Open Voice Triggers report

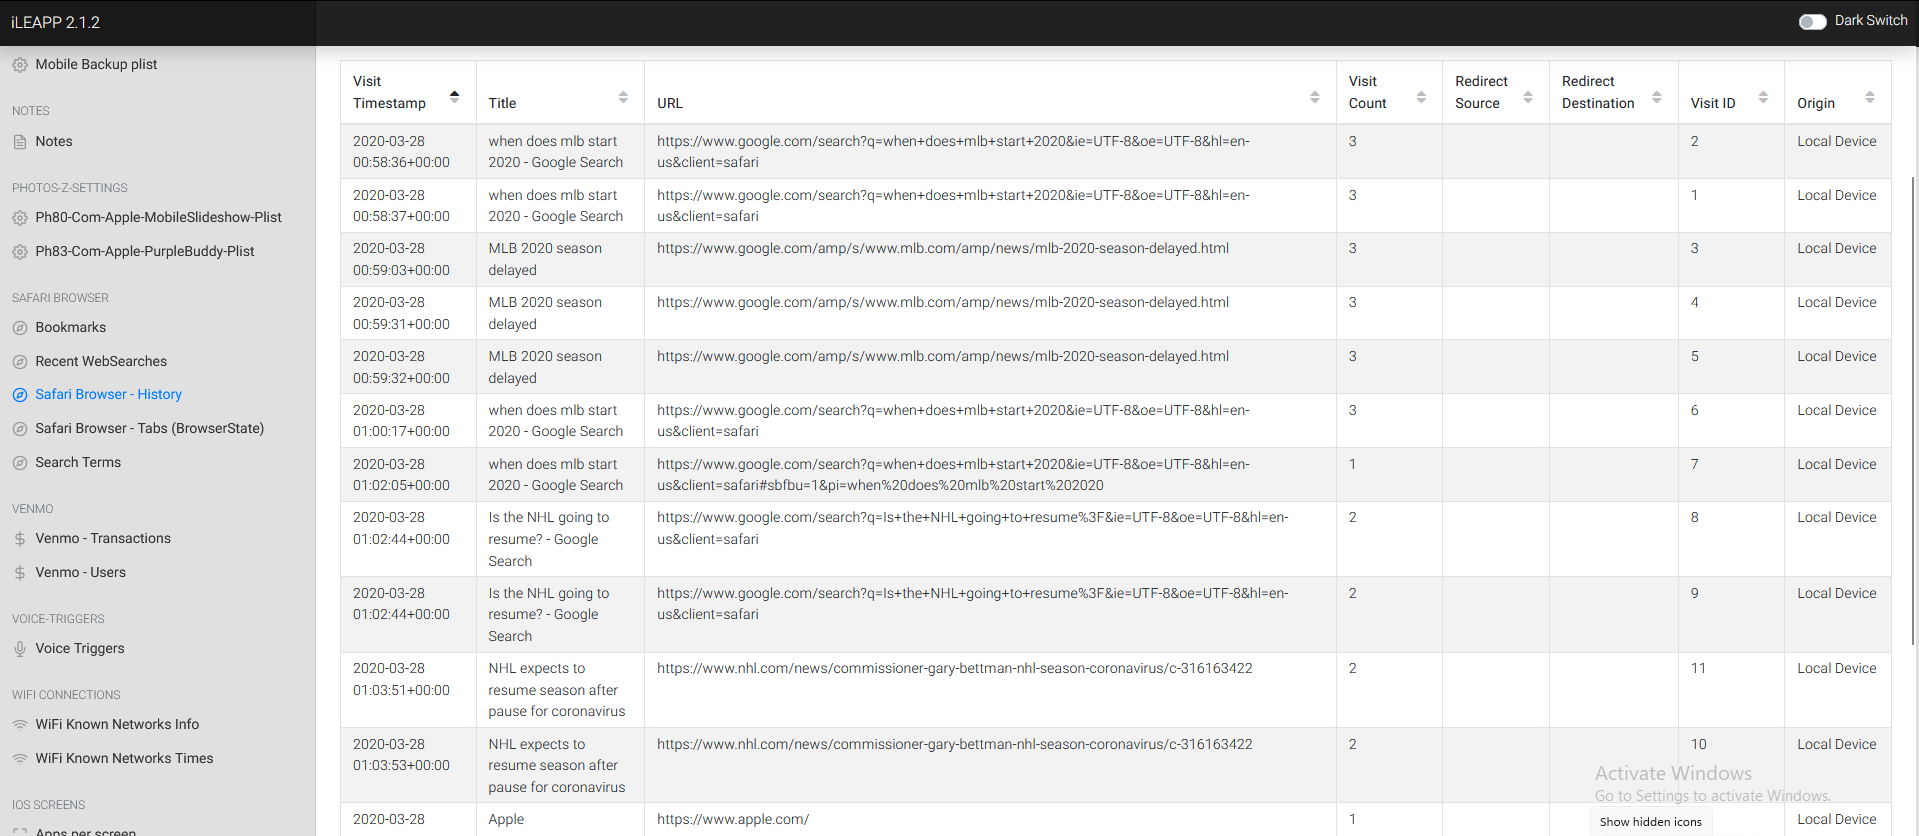pos(80,648)
